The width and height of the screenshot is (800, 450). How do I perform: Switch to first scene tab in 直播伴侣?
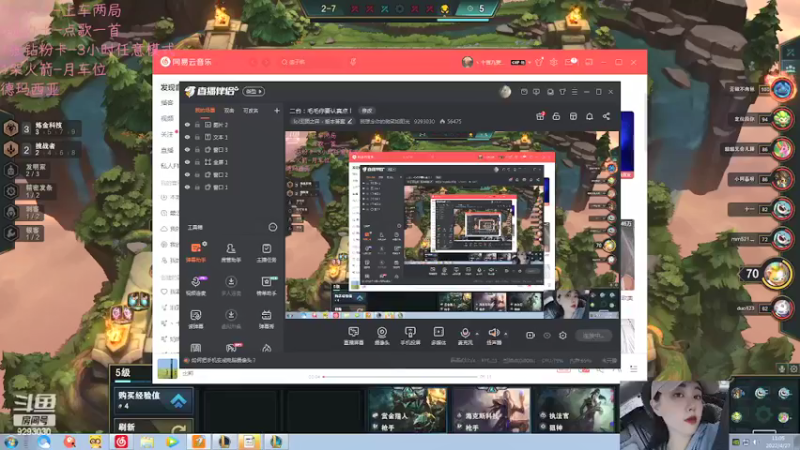click(x=205, y=110)
